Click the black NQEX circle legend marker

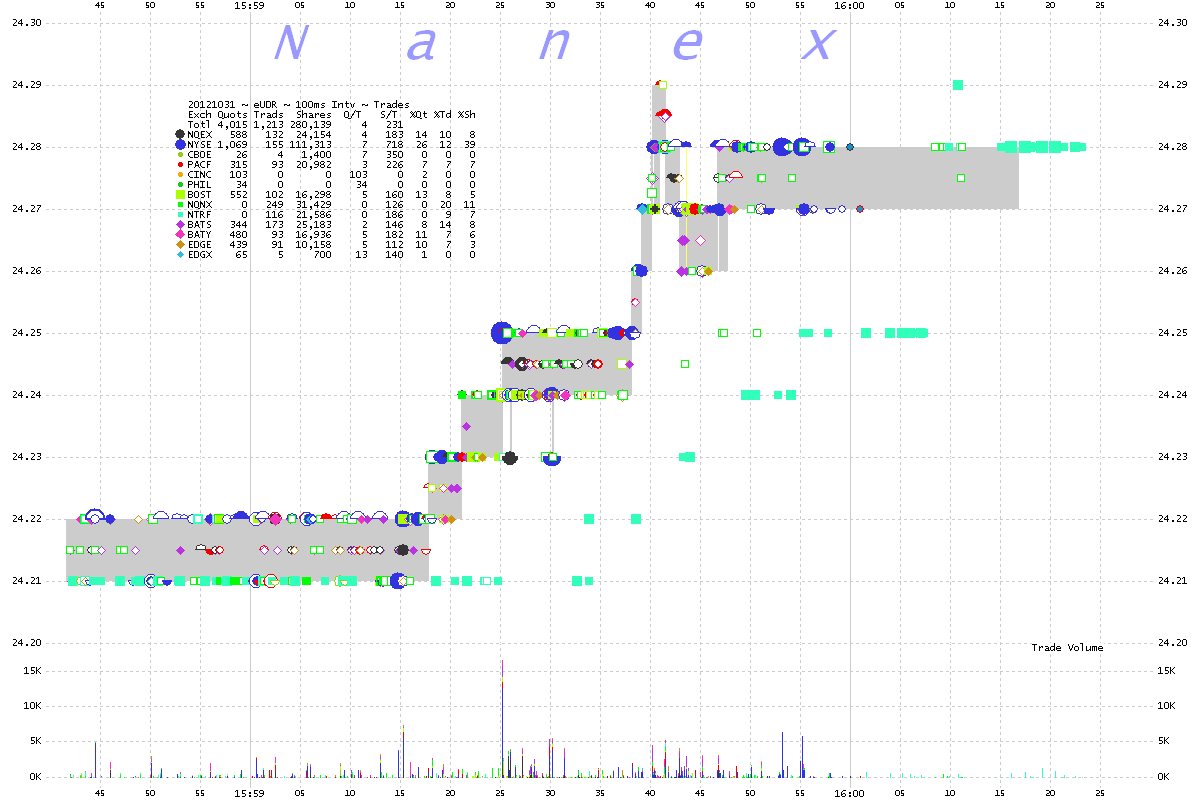click(x=180, y=134)
